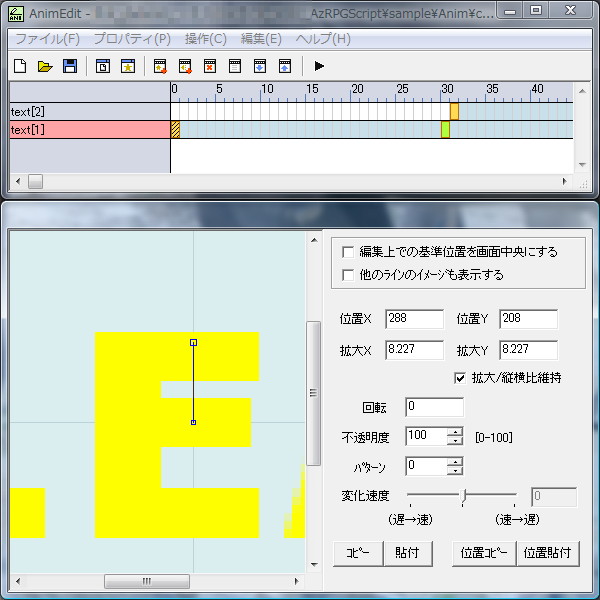Move line down with blue down-arrow icon
The height and width of the screenshot is (600, 600).
260,66
